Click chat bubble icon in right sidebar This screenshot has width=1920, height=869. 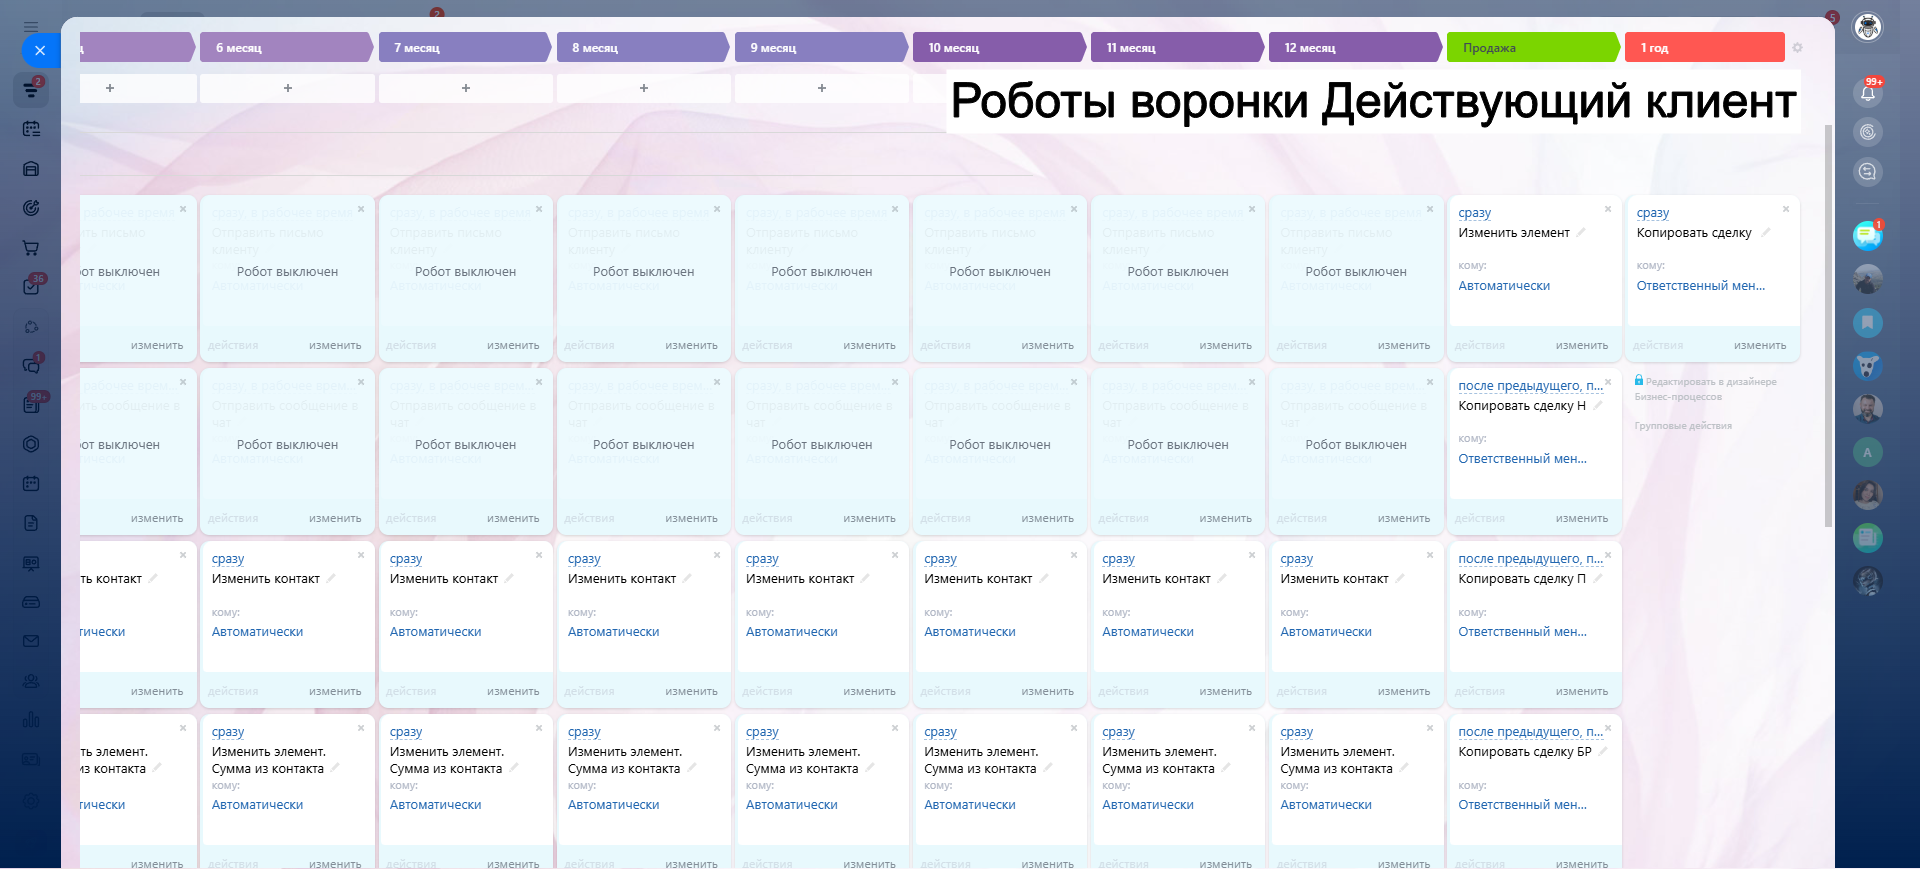click(x=1866, y=236)
